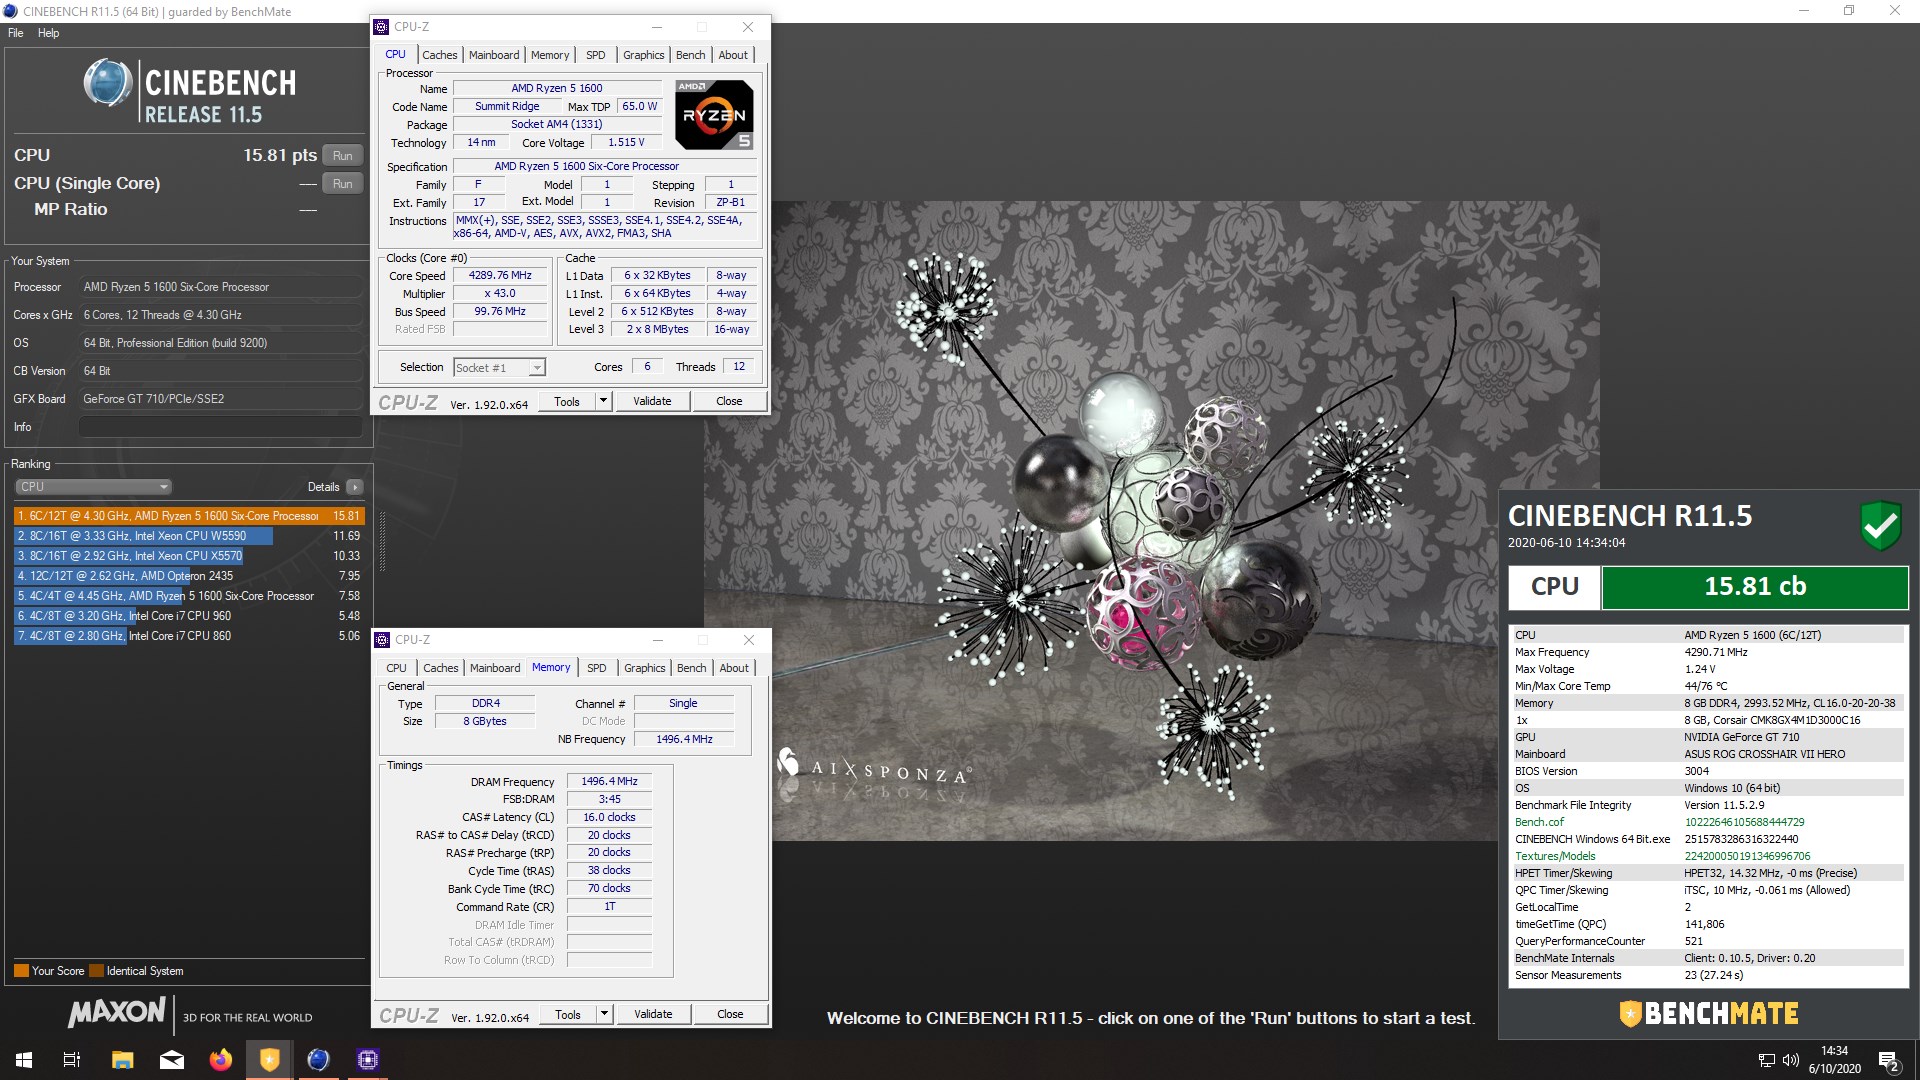This screenshot has height=1080, width=1920.
Task: Open Windows Start menu
Action: click(24, 1060)
